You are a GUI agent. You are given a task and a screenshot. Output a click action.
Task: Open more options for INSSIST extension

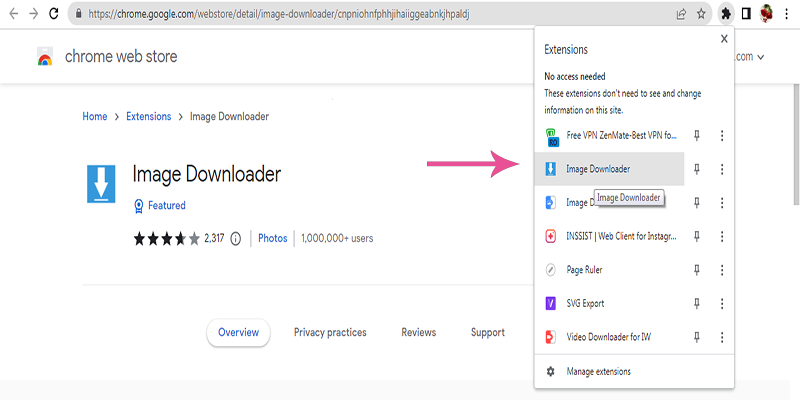pyautogui.click(x=722, y=236)
